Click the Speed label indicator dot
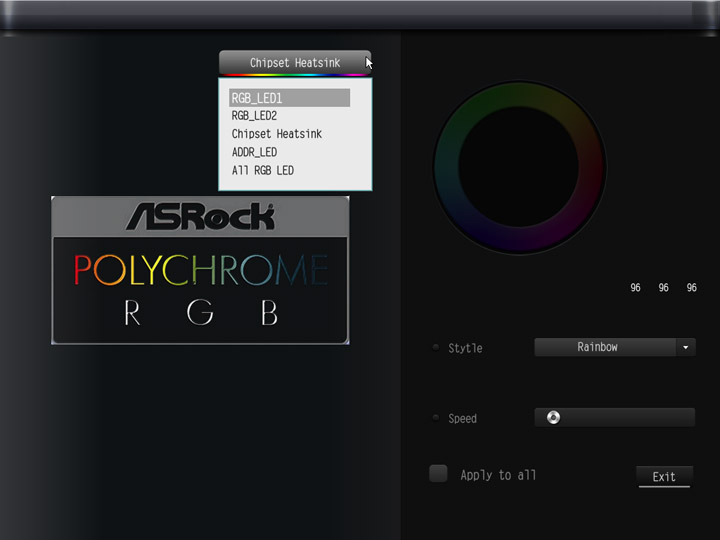Image resolution: width=720 pixels, height=540 pixels. [436, 417]
